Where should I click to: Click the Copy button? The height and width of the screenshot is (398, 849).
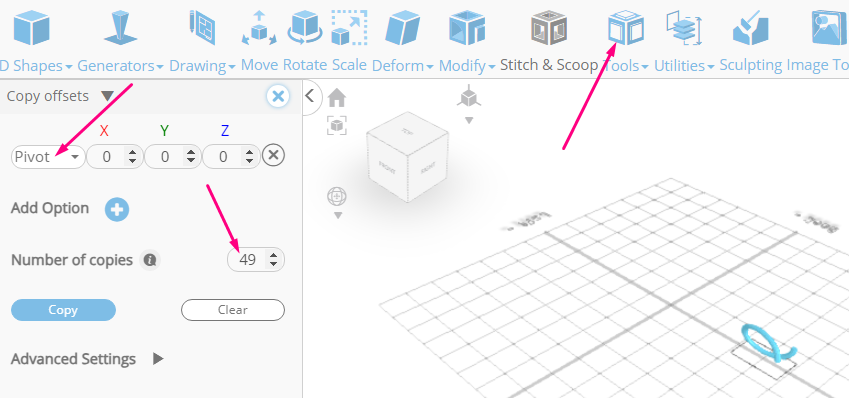(63, 310)
